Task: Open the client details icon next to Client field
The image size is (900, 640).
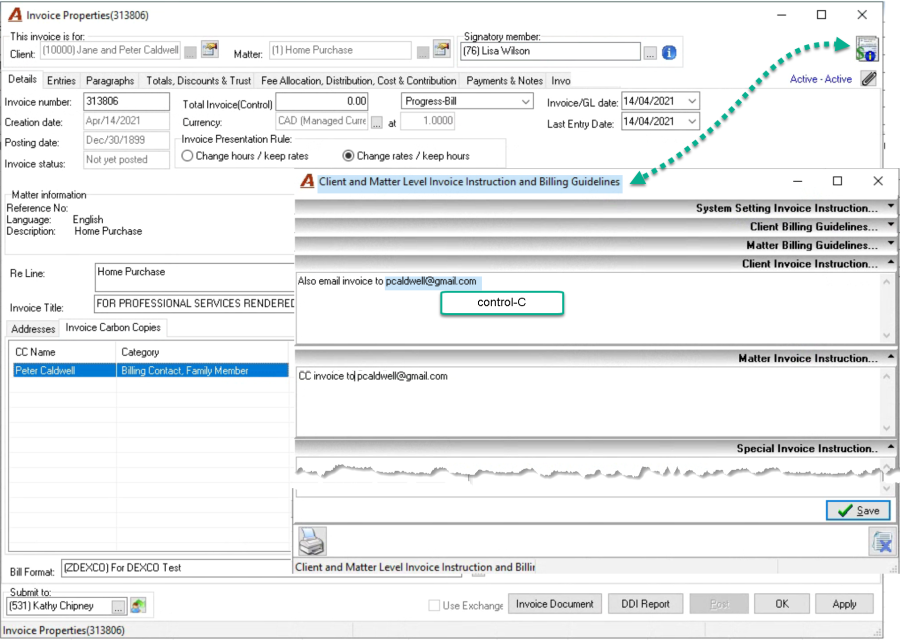Action: click(x=210, y=49)
